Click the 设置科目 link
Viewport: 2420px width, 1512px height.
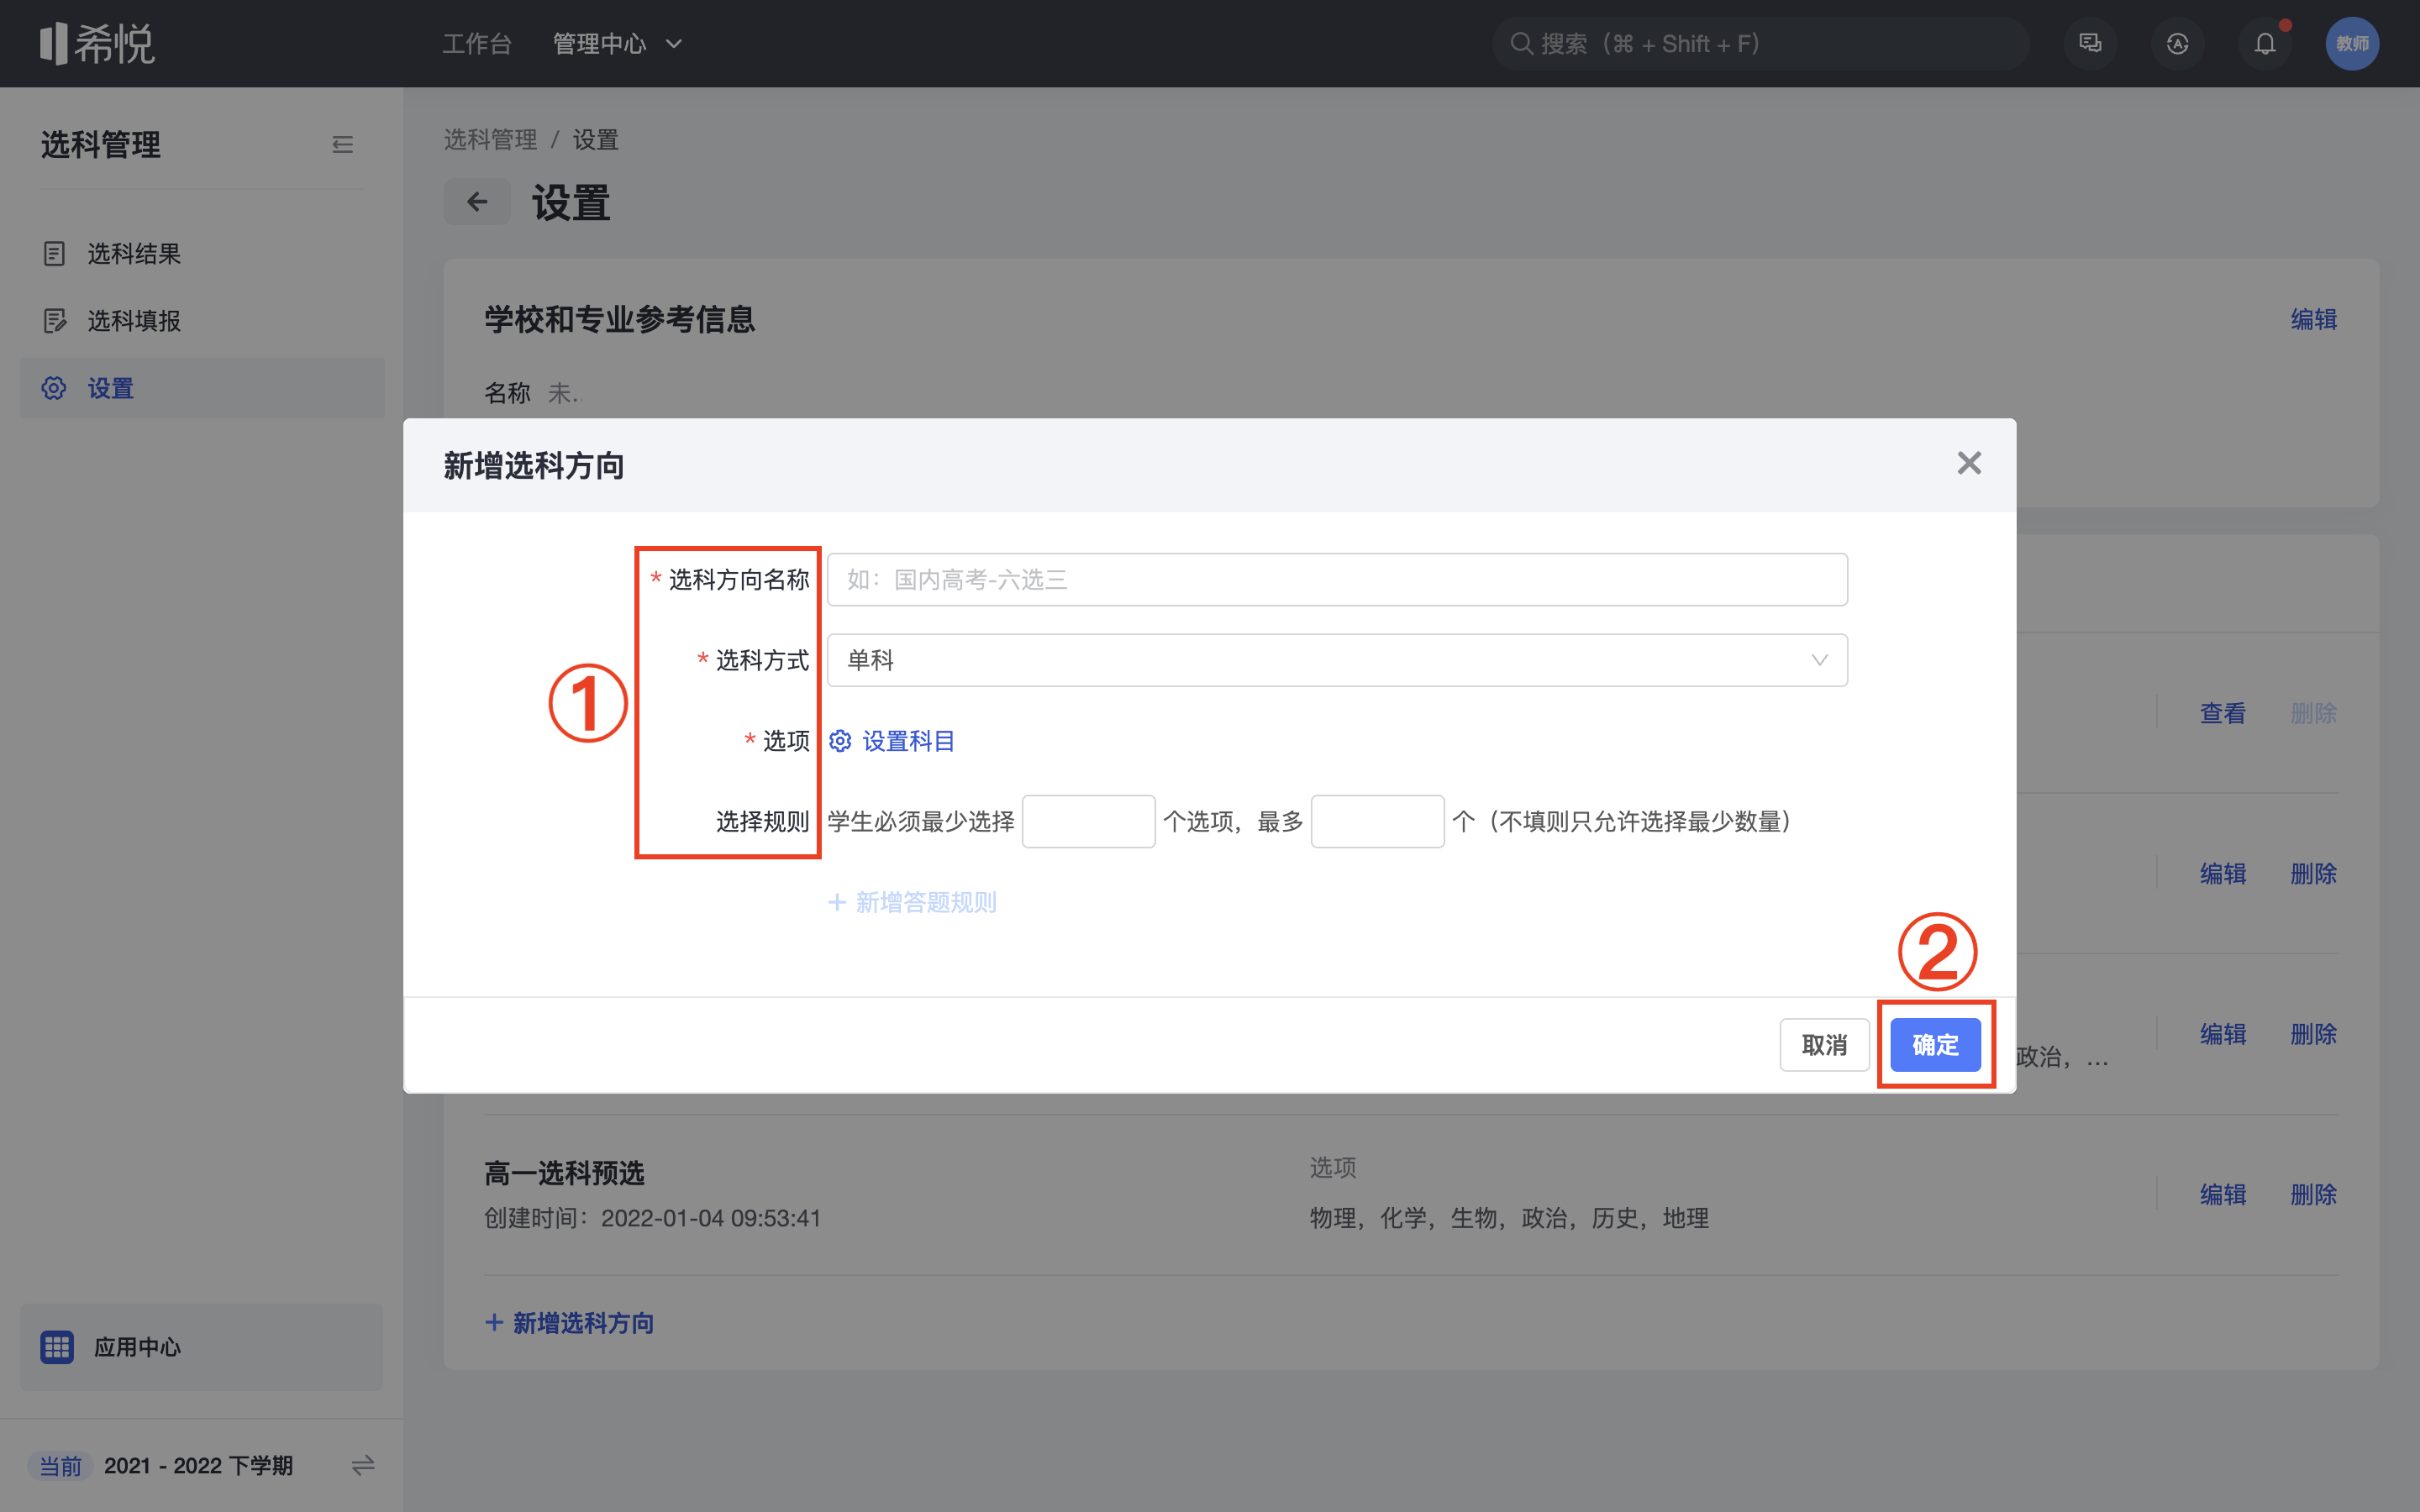point(908,741)
